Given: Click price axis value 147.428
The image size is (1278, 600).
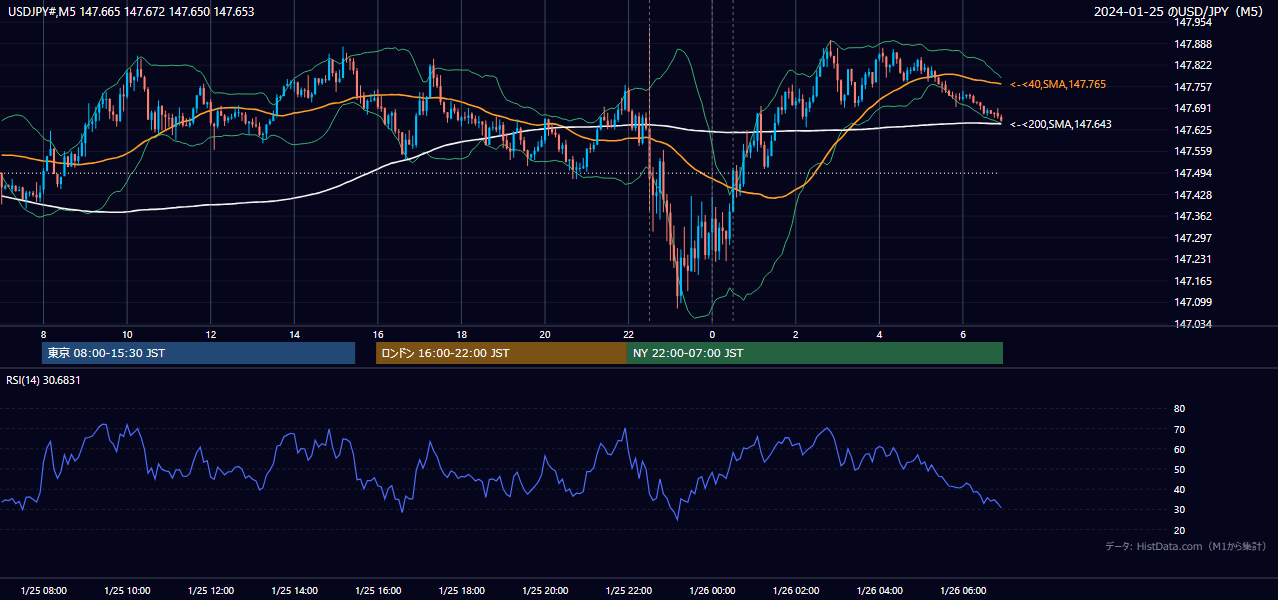Looking at the screenshot, I should pos(1192,195).
